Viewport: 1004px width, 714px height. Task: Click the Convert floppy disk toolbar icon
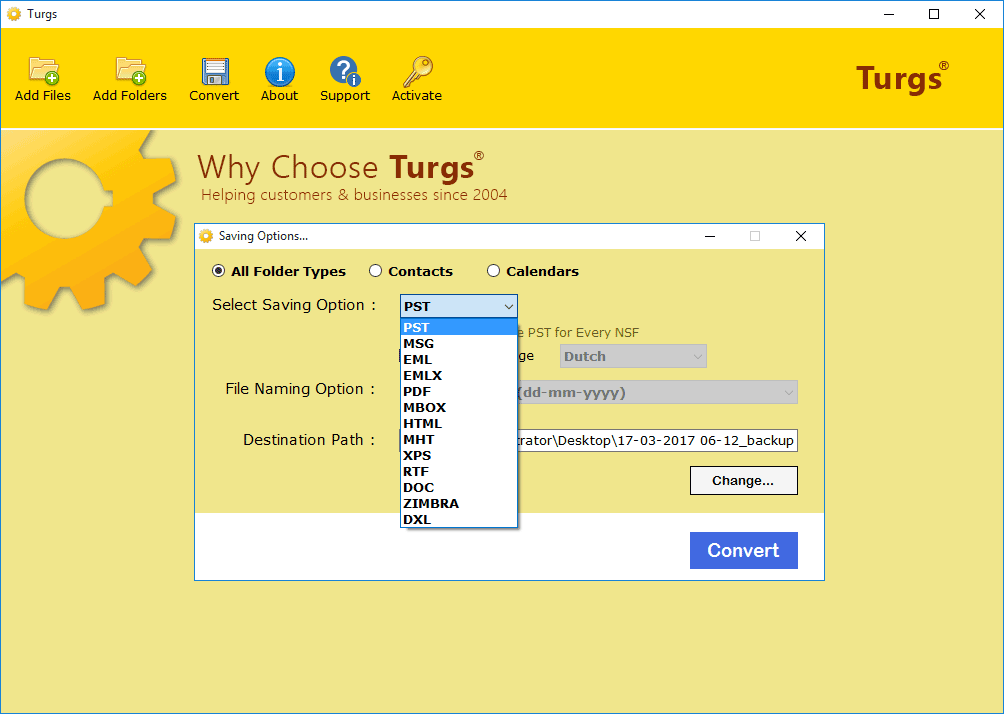(x=215, y=71)
